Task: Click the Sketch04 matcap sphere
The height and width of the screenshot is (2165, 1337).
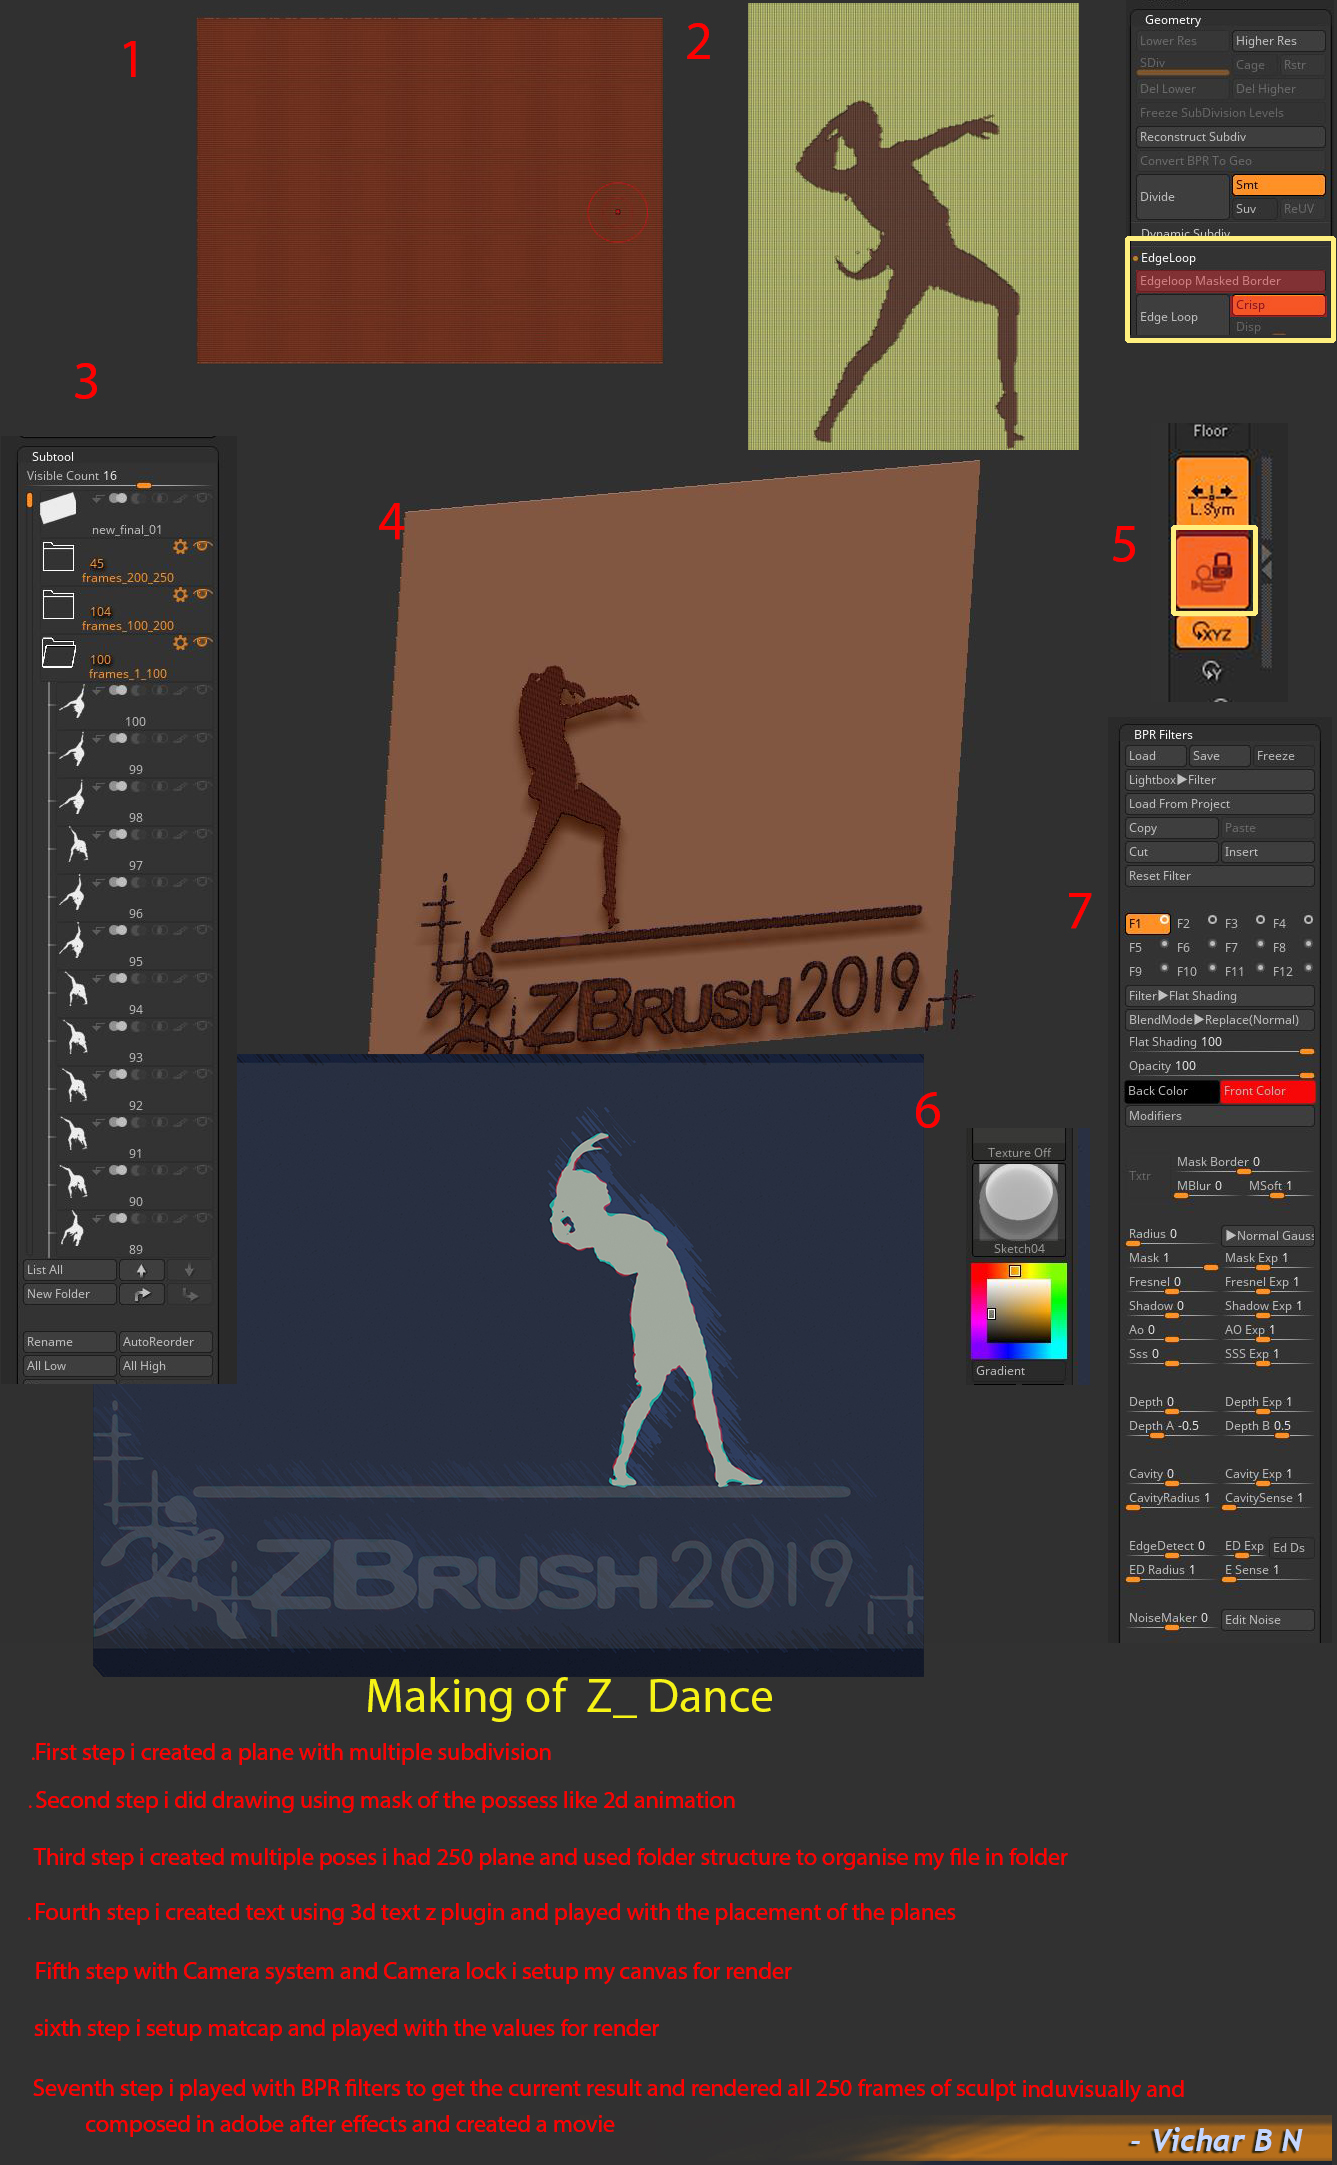Action: (x=1019, y=1203)
